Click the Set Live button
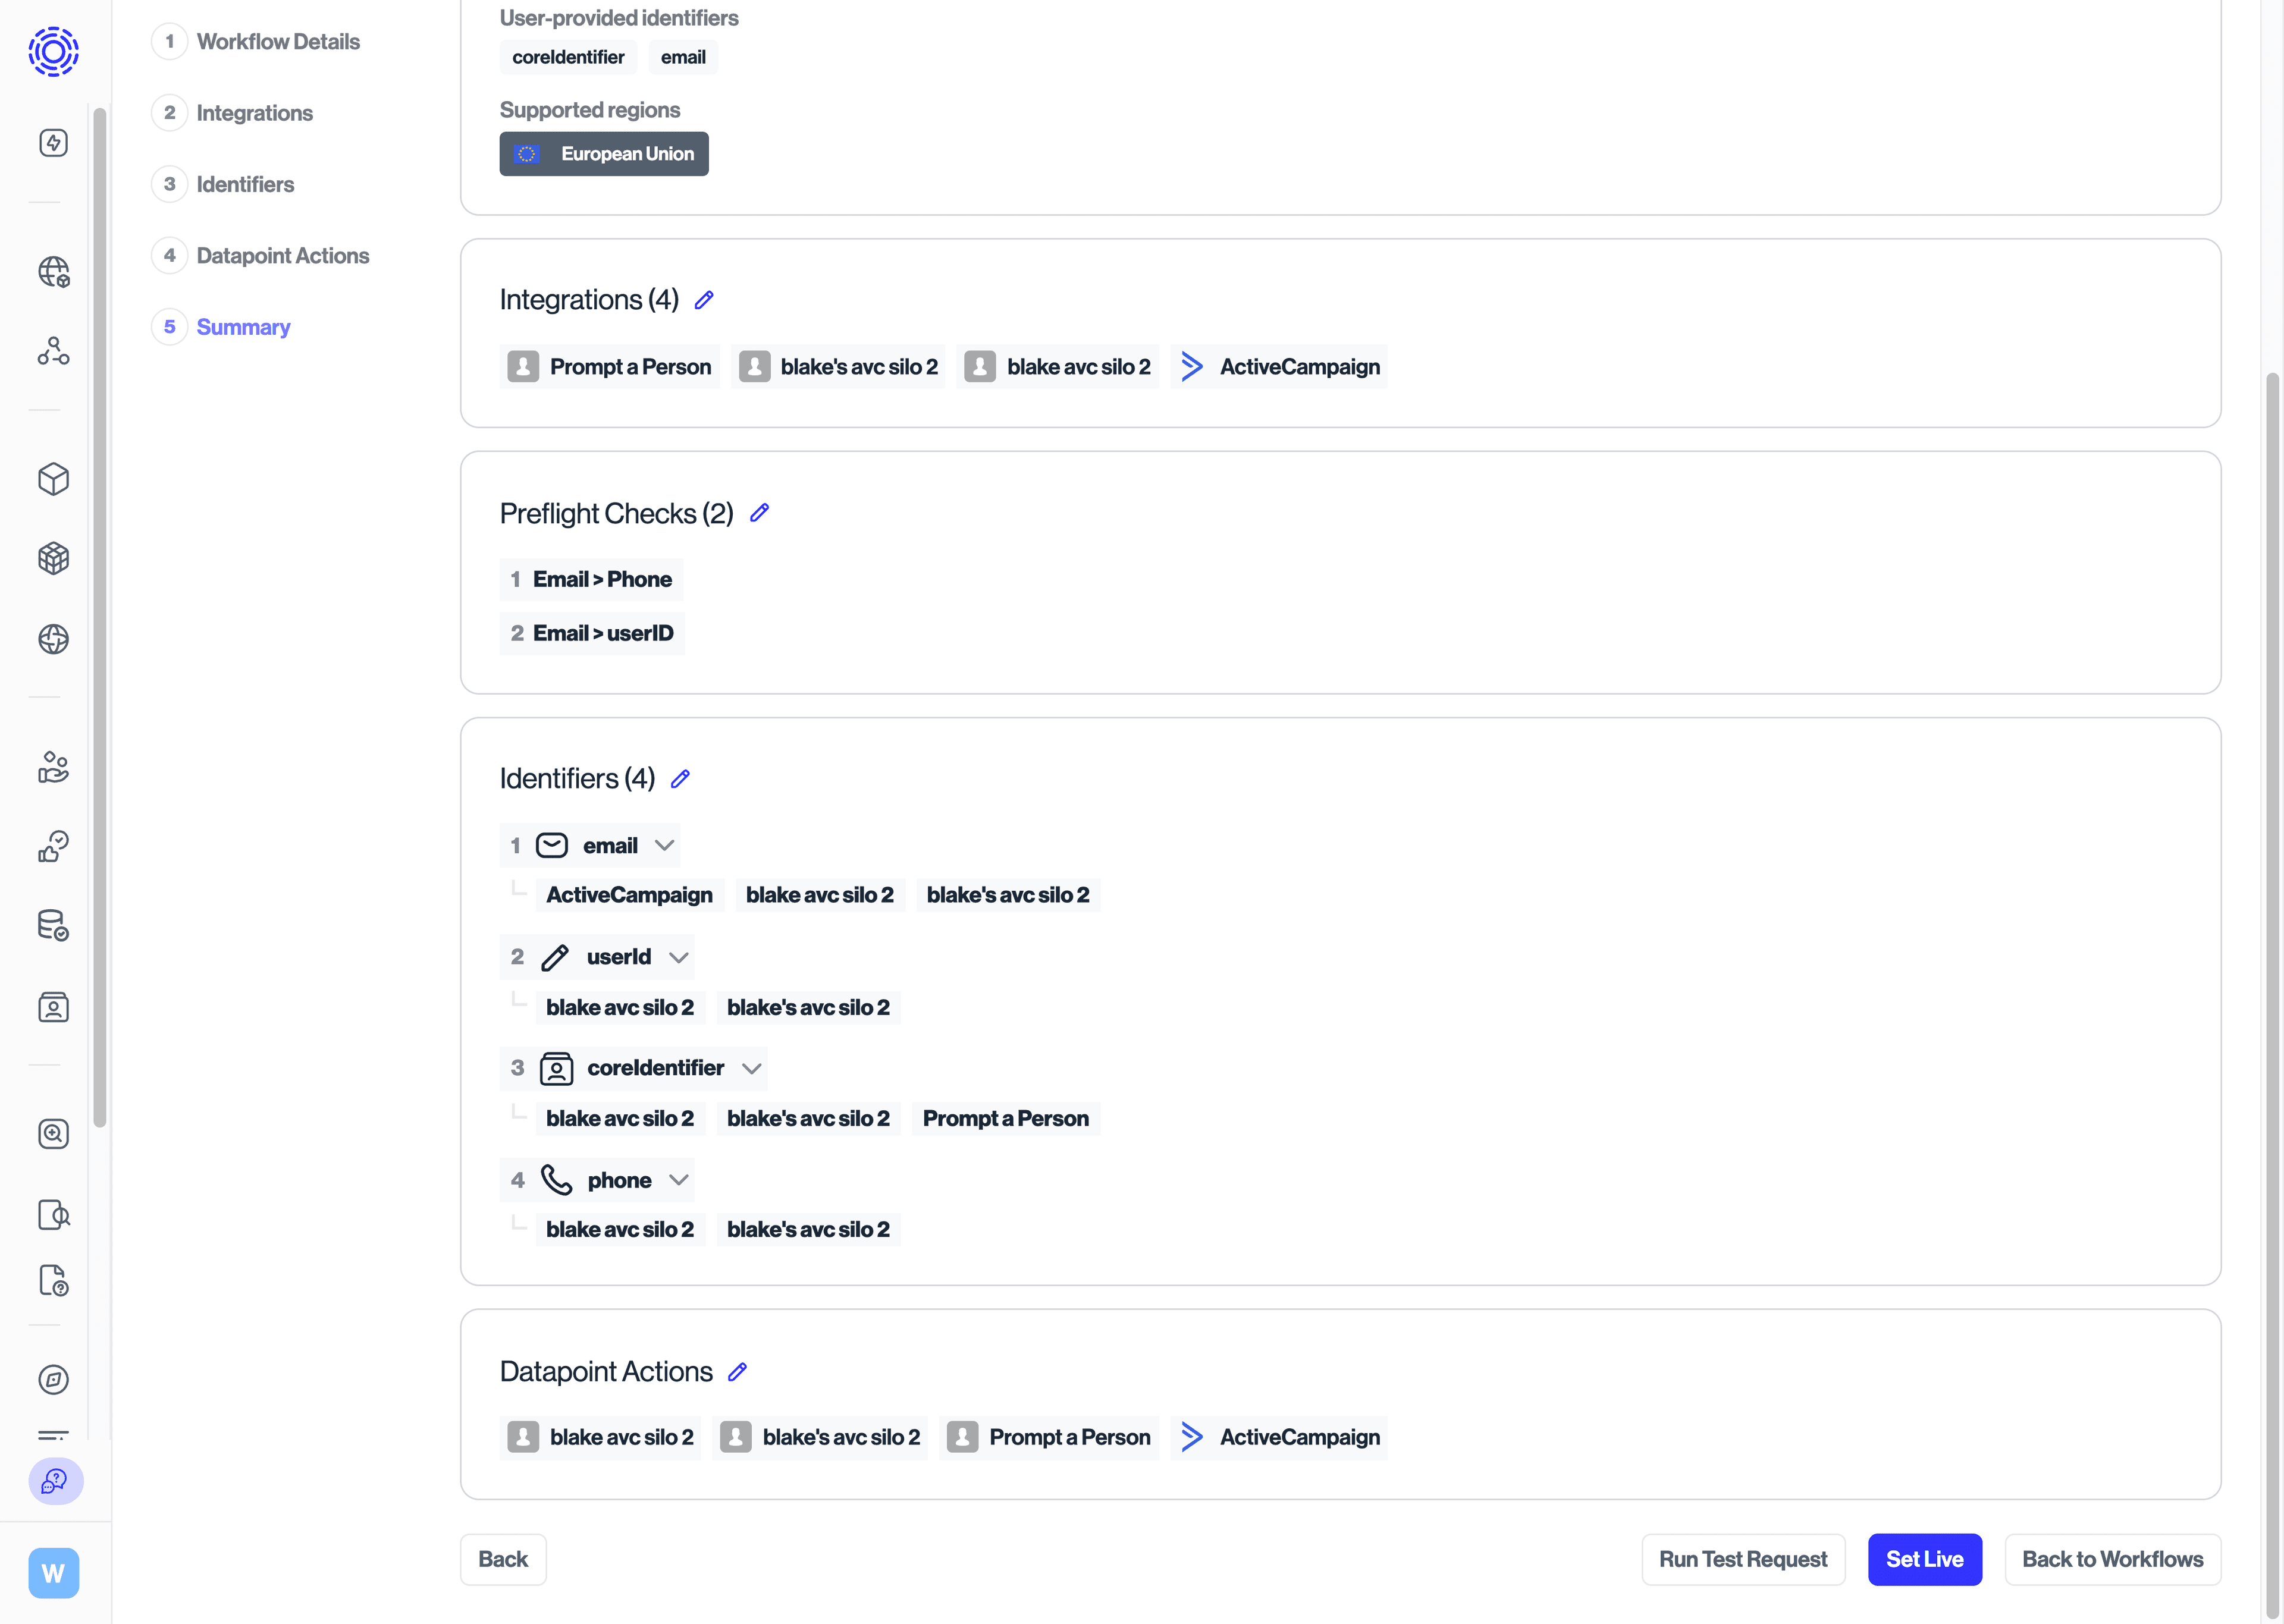This screenshot has width=2284, height=1624. [1924, 1559]
